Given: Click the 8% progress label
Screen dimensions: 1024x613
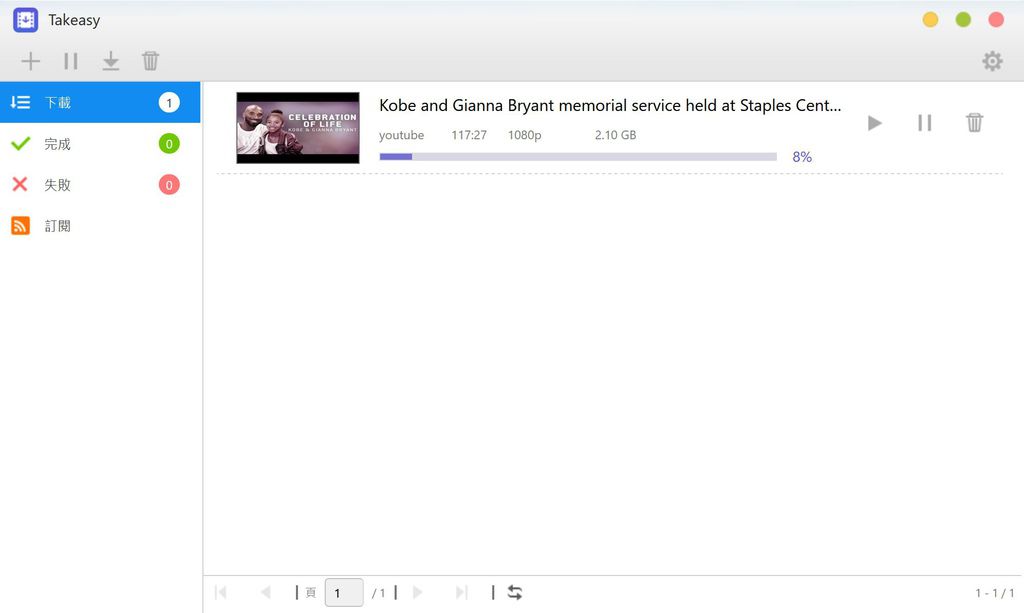Looking at the screenshot, I should [x=802, y=157].
